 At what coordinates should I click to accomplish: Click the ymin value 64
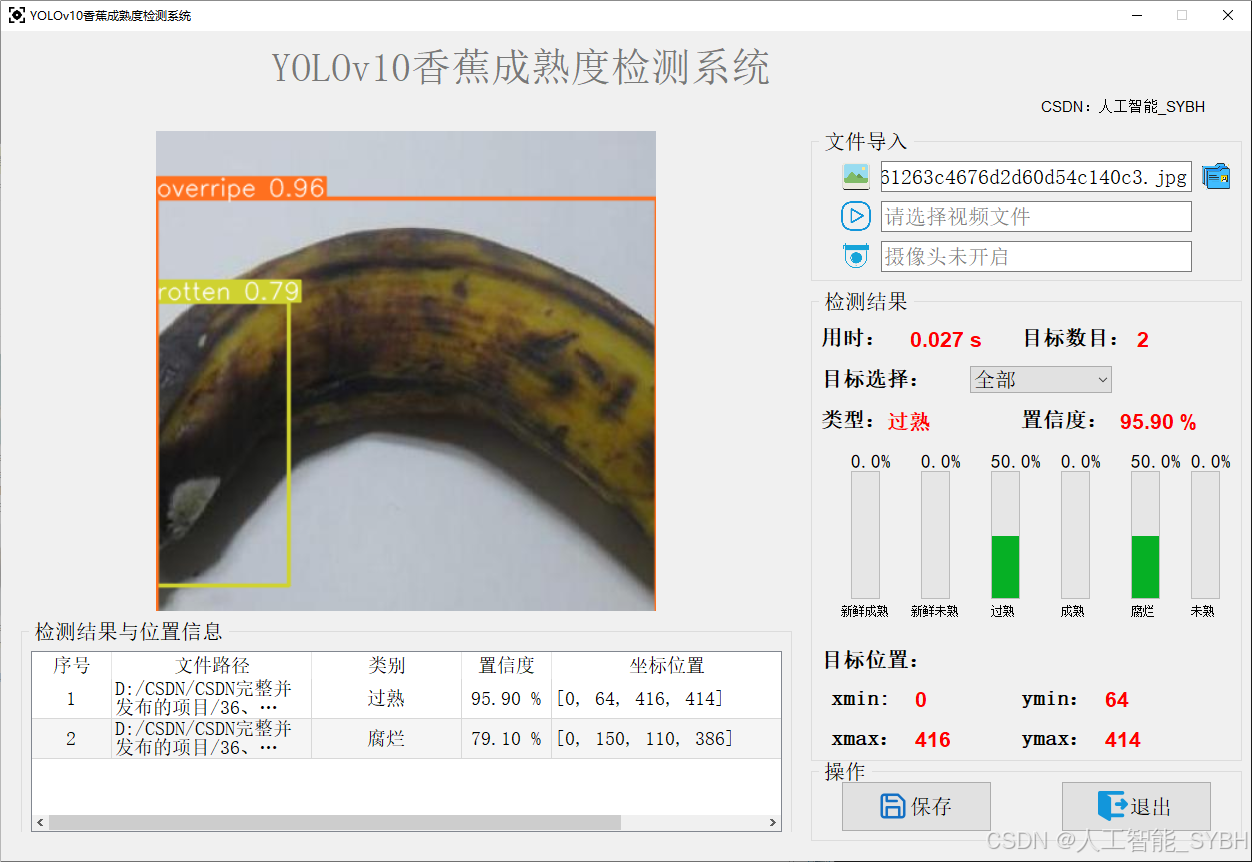coord(1117,700)
